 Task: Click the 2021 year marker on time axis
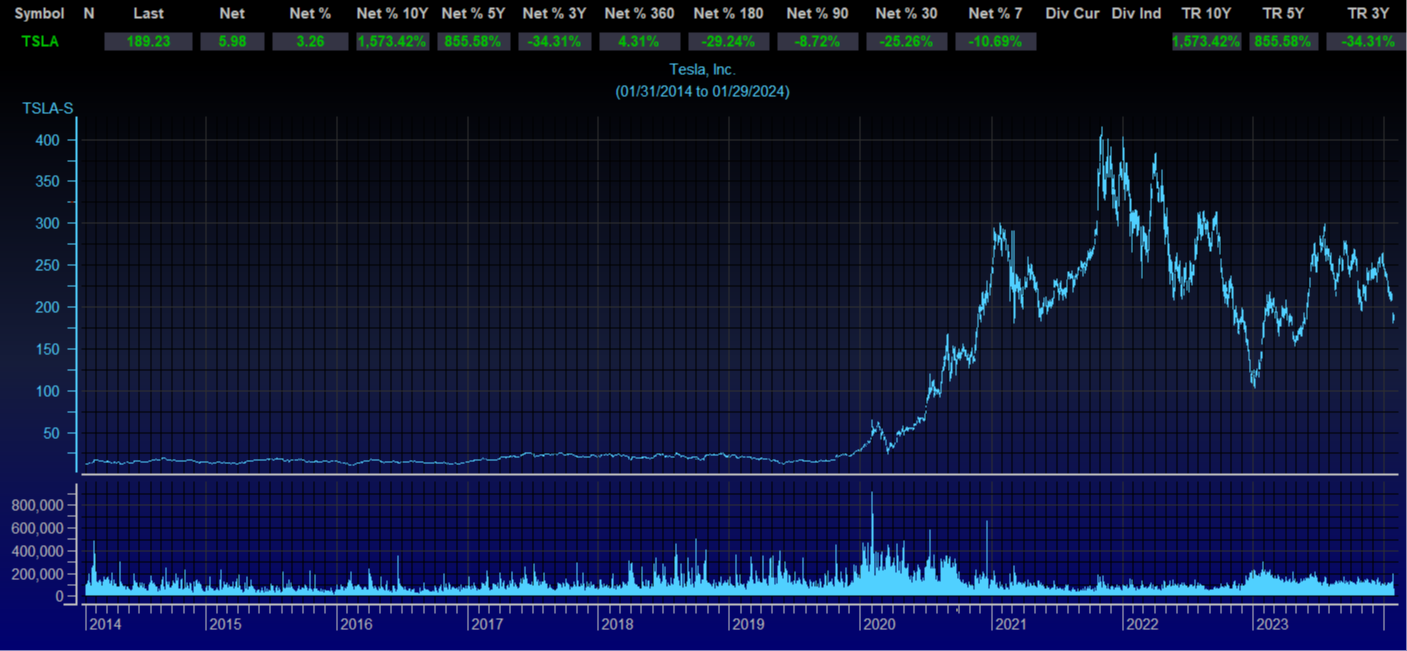[1010, 624]
